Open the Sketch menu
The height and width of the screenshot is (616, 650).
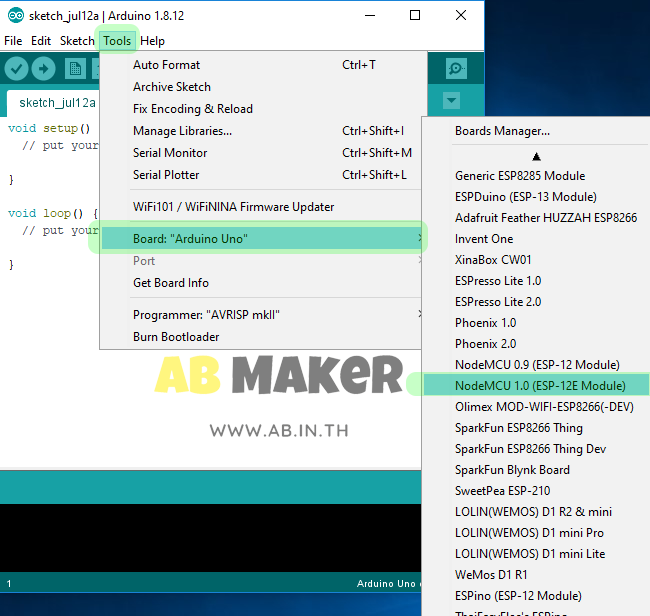click(77, 41)
